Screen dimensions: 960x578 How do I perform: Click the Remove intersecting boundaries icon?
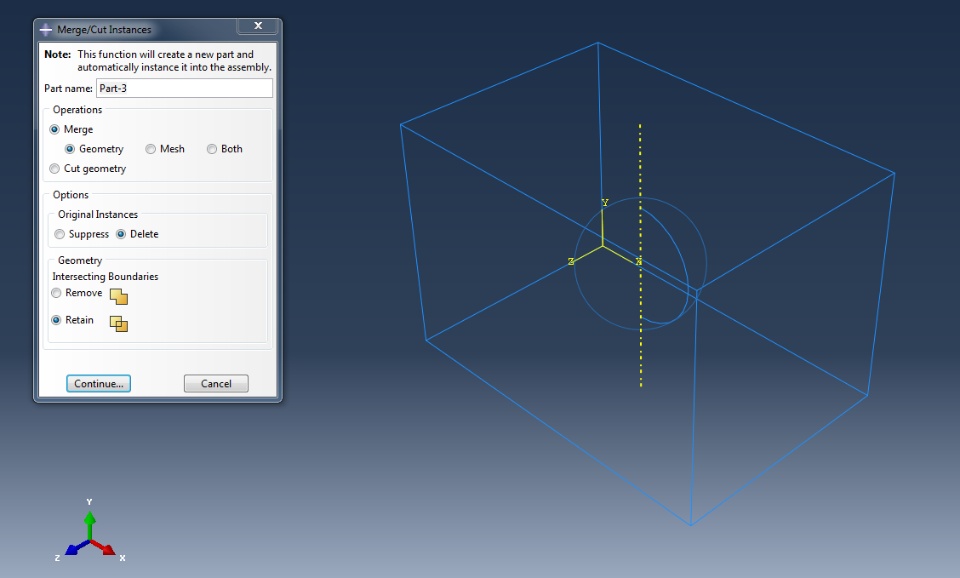119,296
